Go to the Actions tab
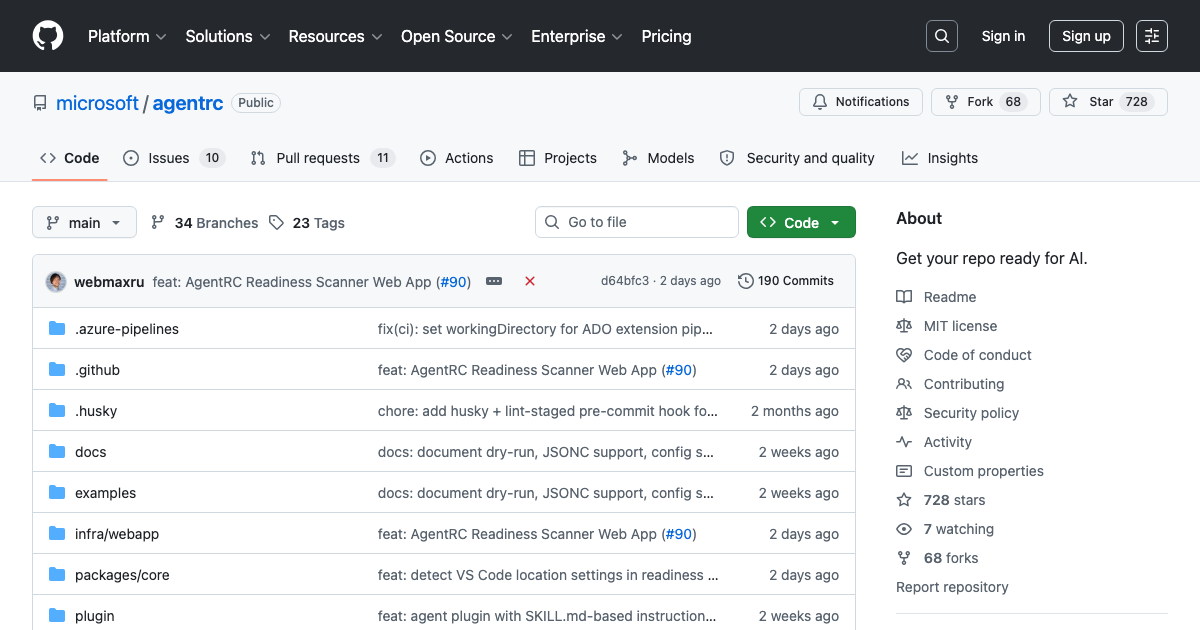1200x630 pixels. (457, 158)
